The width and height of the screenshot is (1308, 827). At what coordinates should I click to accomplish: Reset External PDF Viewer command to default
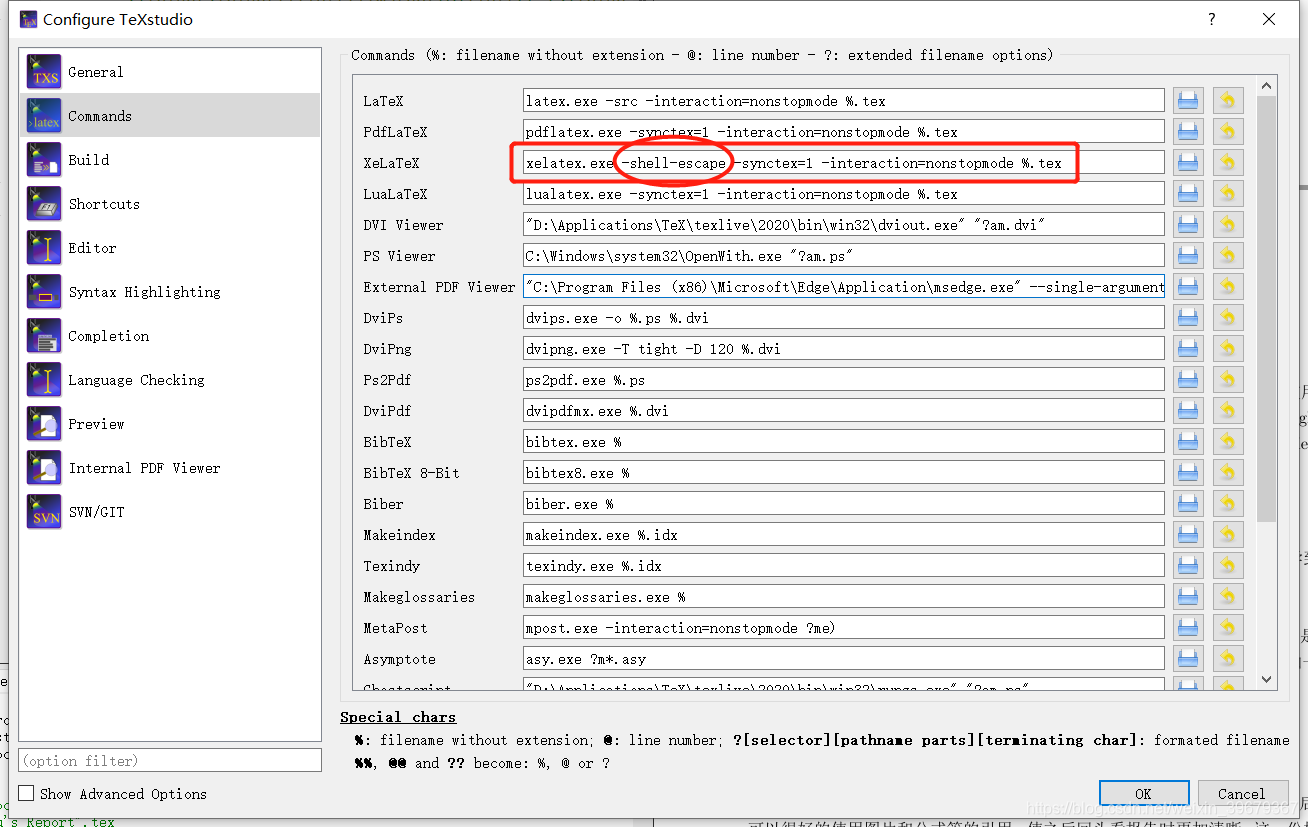pos(1227,286)
